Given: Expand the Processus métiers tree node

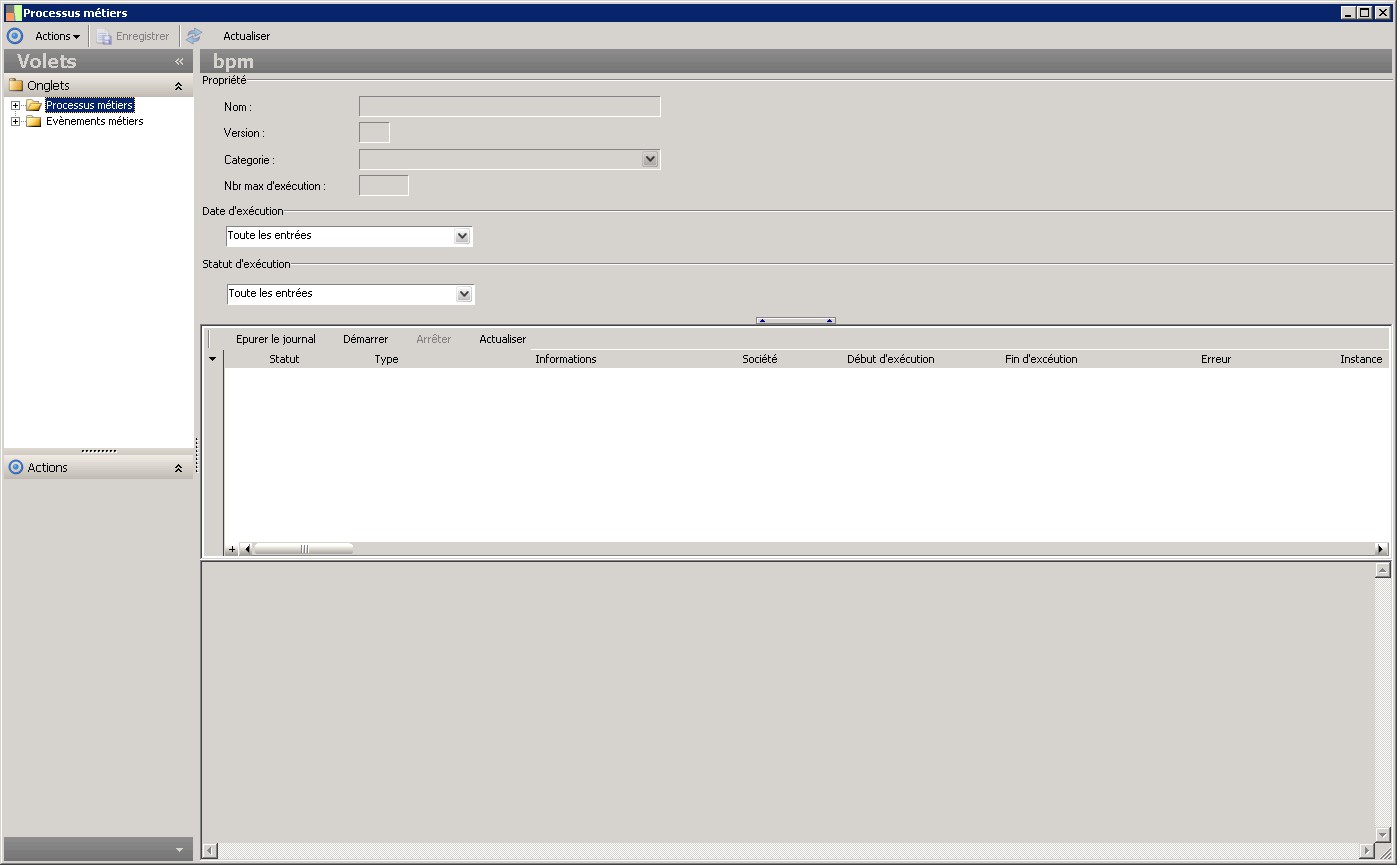Looking at the screenshot, I should point(15,105).
